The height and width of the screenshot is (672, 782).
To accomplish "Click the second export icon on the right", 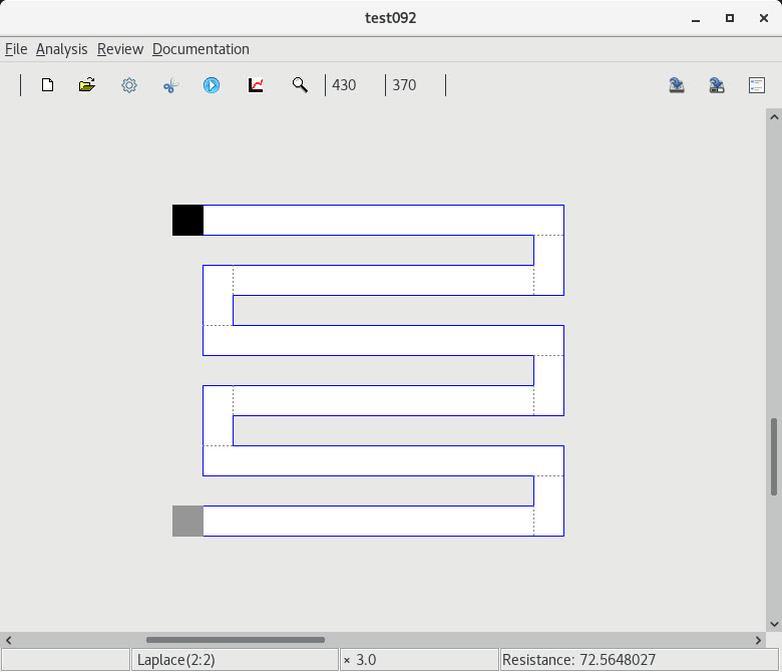I will point(717,85).
